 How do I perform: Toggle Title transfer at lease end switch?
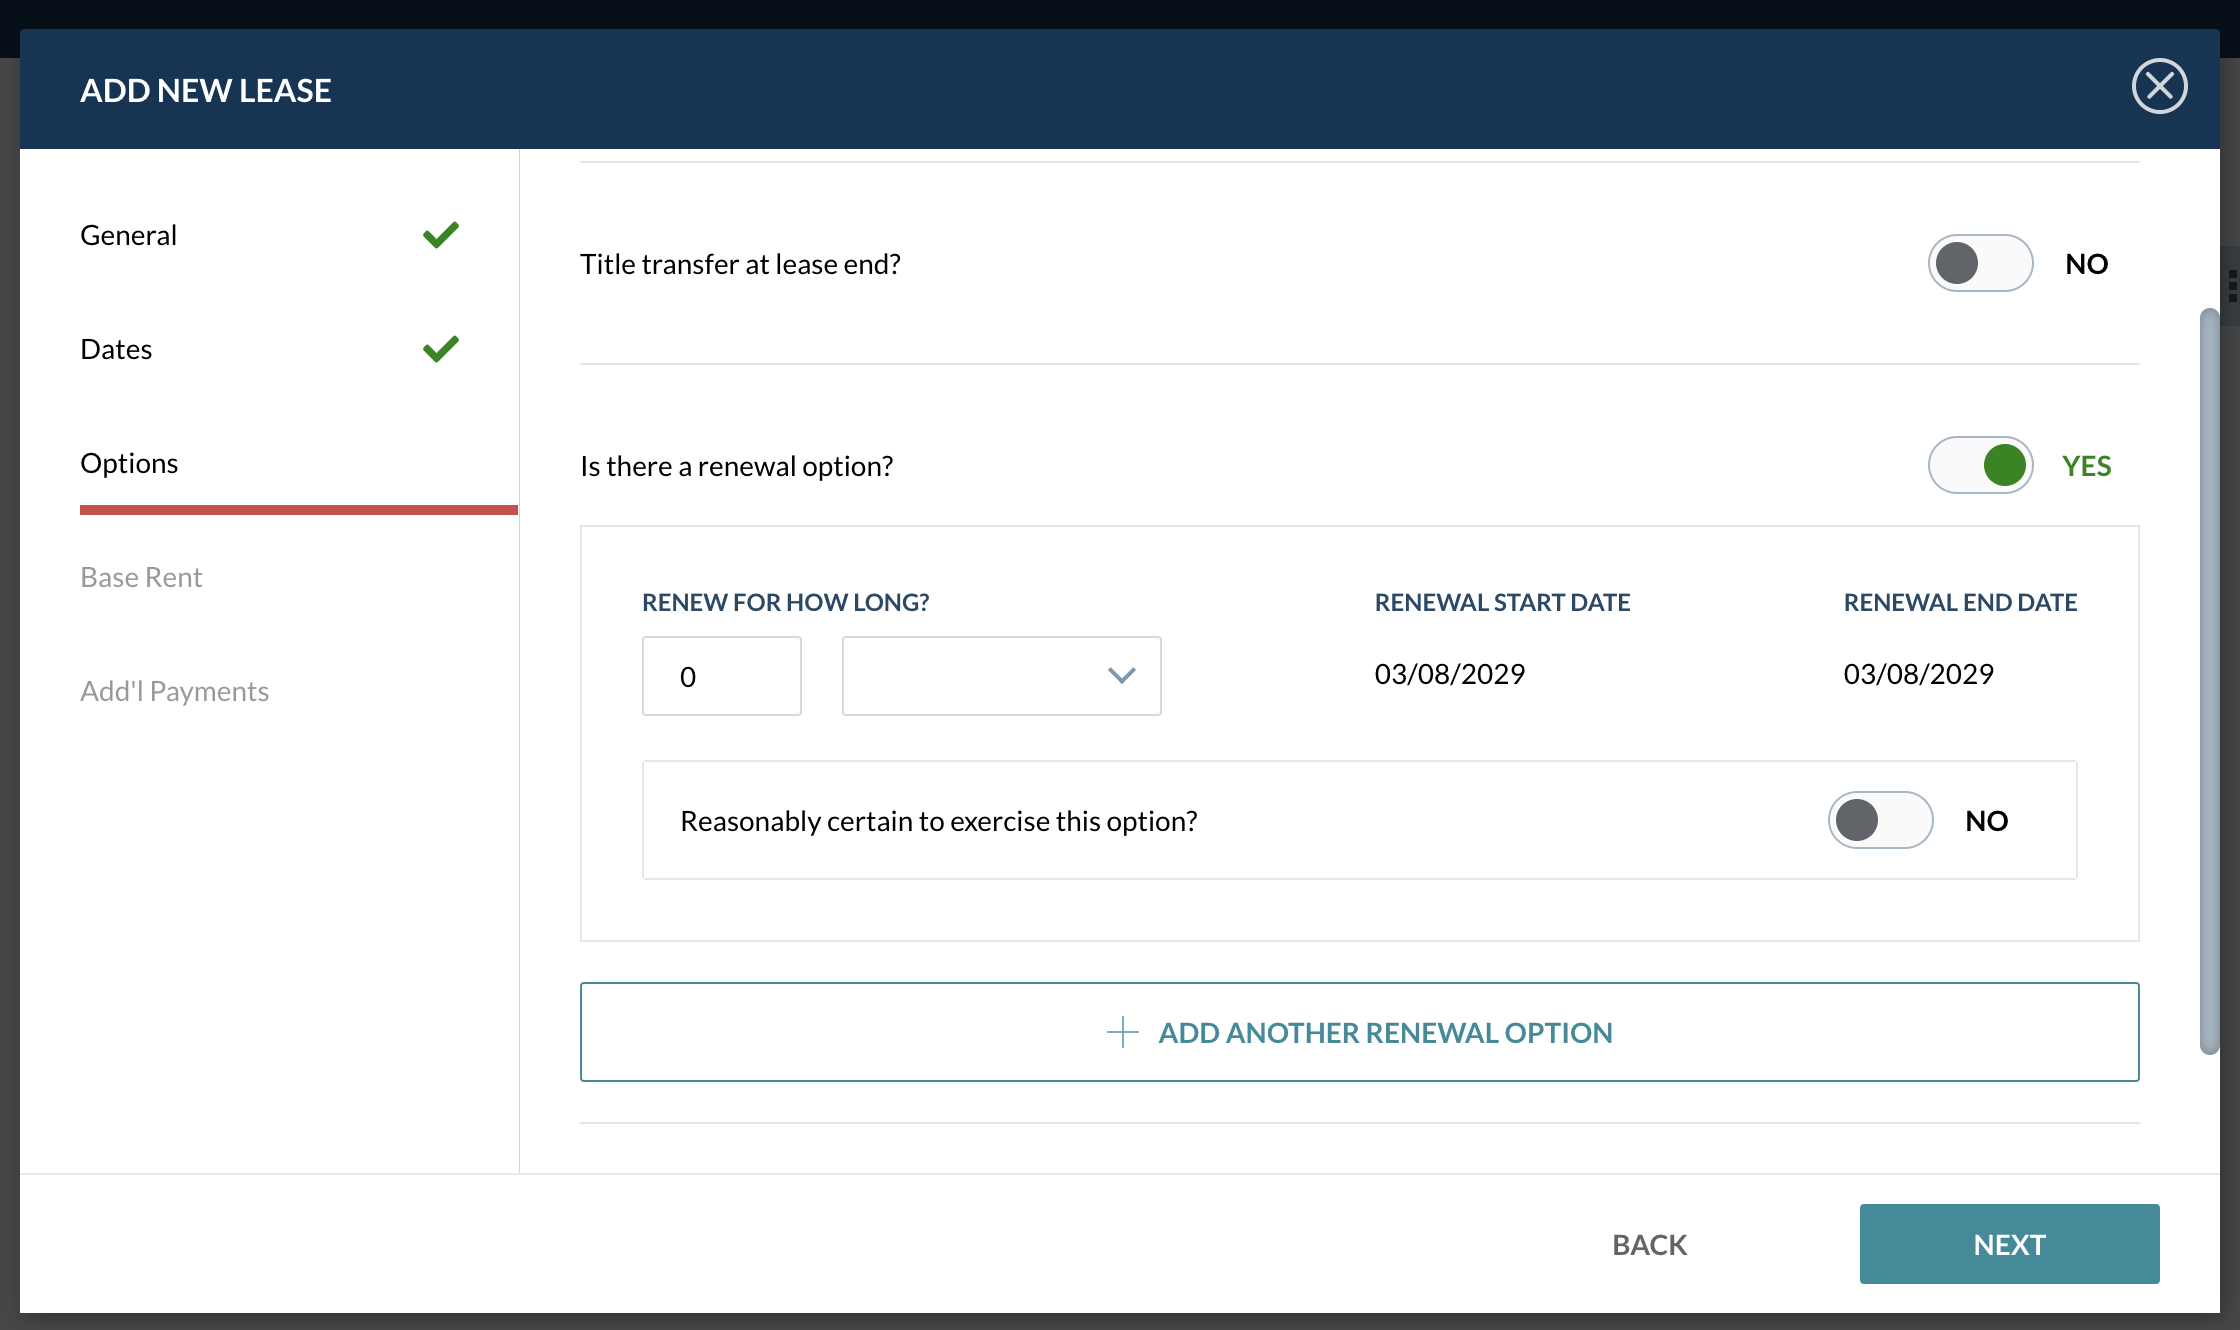[x=1979, y=264]
